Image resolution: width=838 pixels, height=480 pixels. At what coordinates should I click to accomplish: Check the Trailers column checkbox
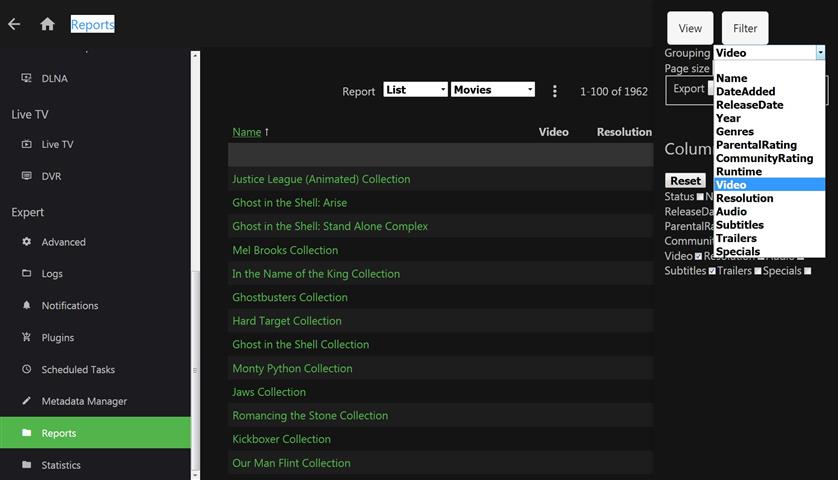(x=757, y=271)
